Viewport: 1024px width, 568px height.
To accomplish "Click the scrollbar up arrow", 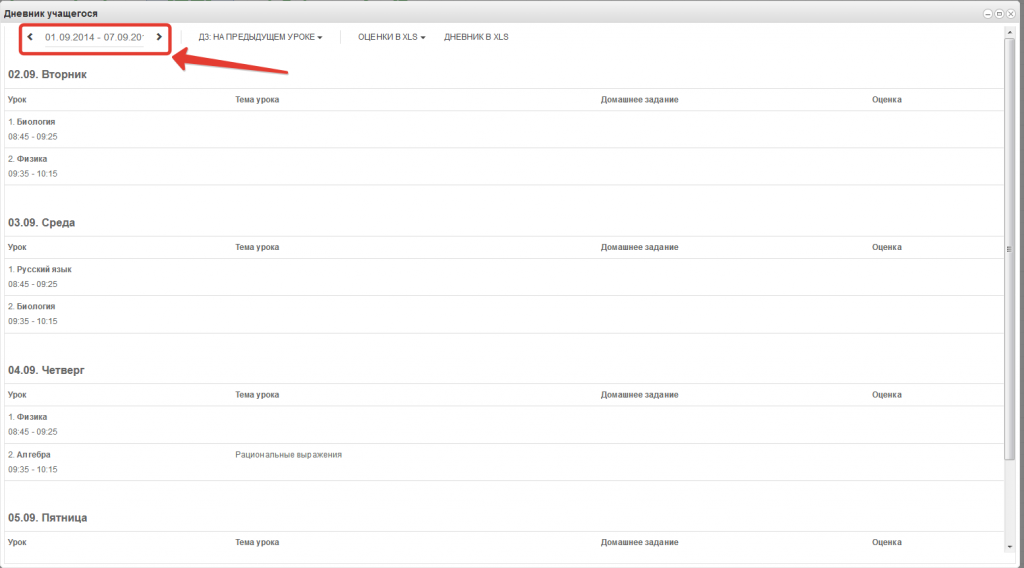I will tap(1010, 32).
